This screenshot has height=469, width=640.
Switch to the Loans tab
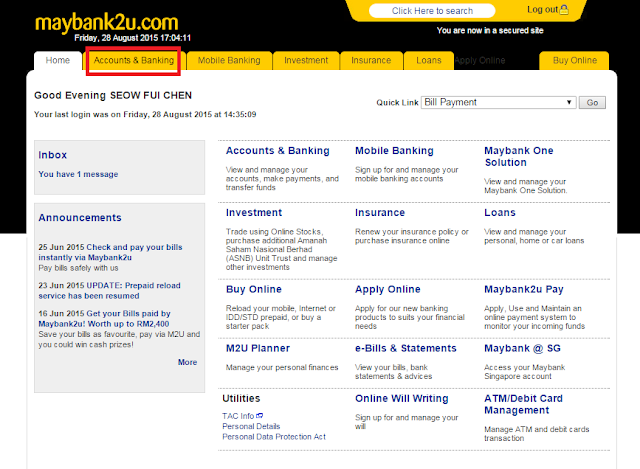(x=429, y=60)
